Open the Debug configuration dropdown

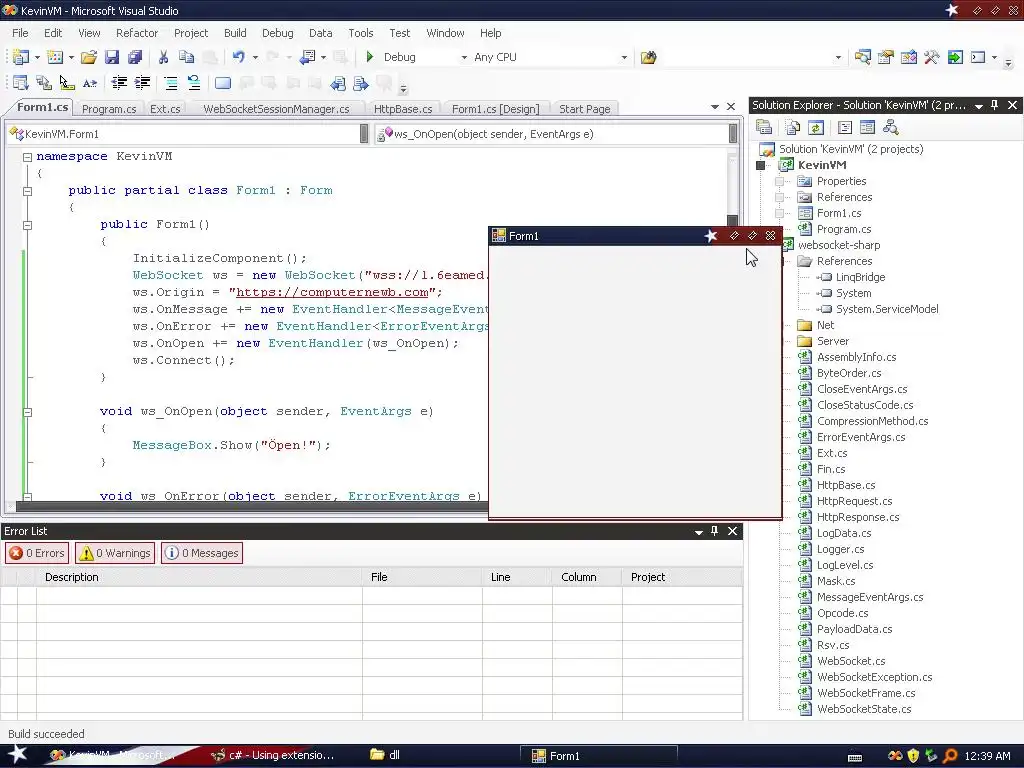[464, 57]
